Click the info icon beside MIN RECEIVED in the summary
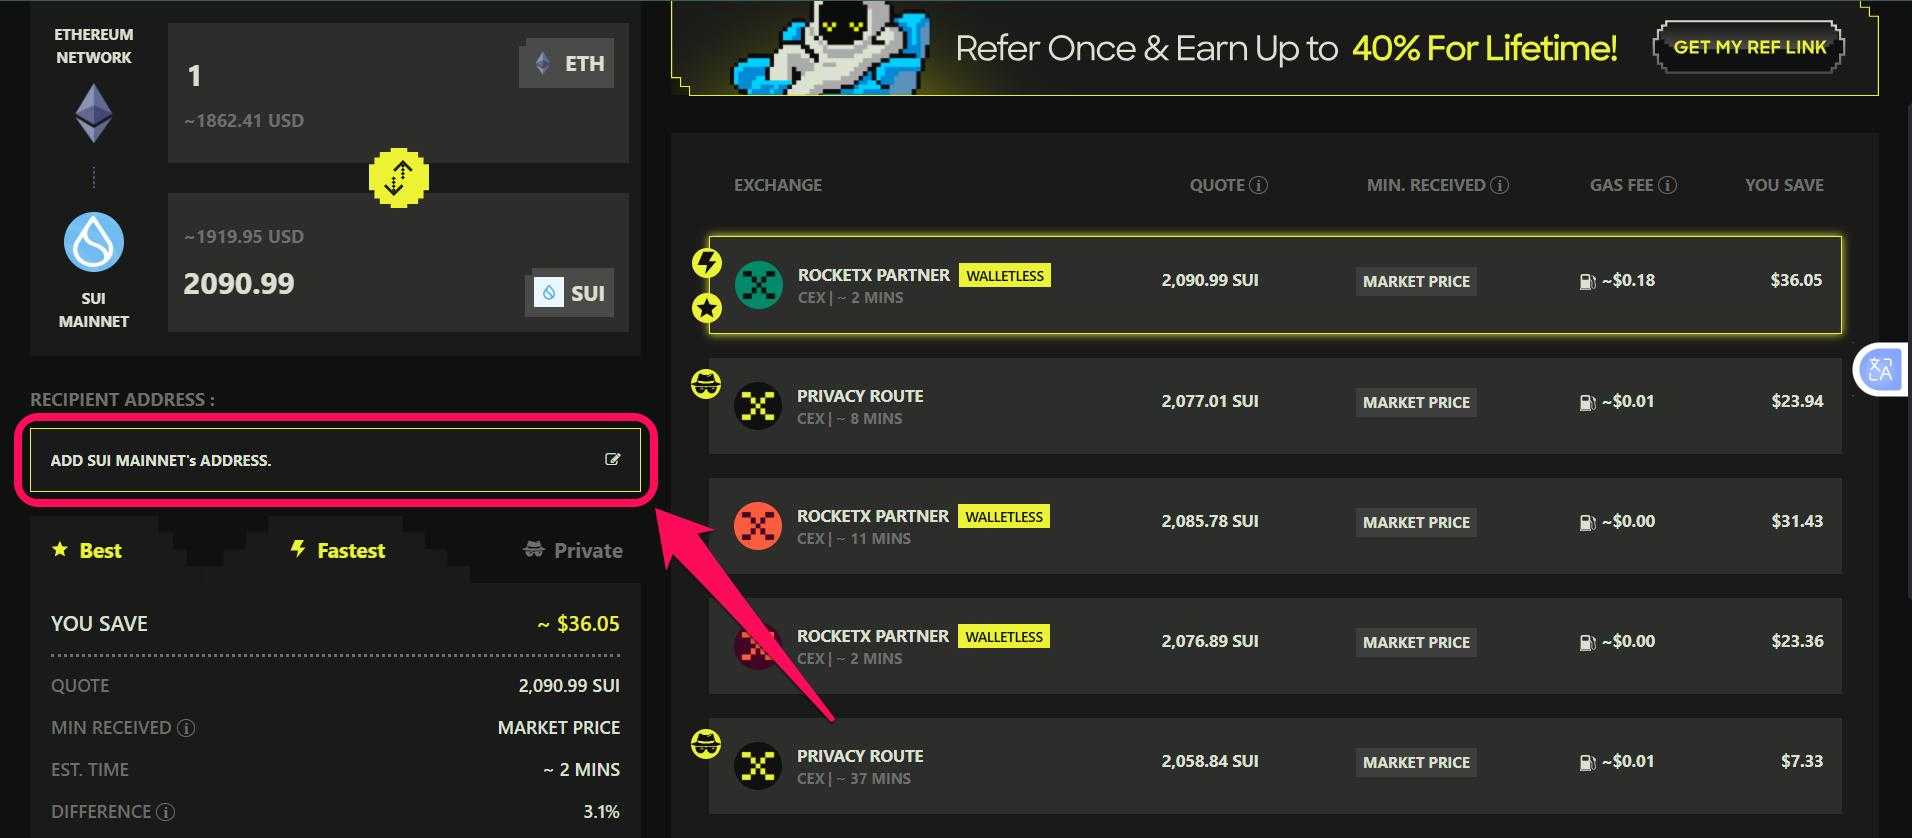 (x=186, y=728)
